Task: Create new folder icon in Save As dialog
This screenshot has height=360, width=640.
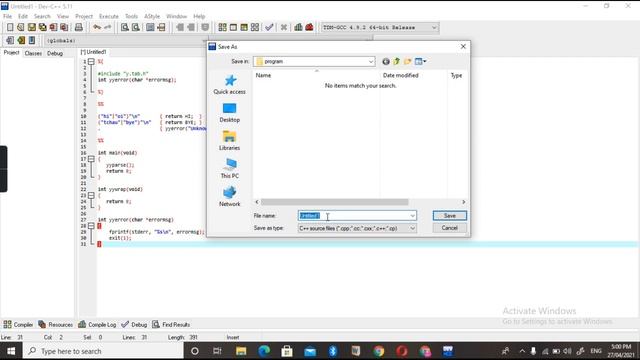Action: pyautogui.click(x=407, y=62)
